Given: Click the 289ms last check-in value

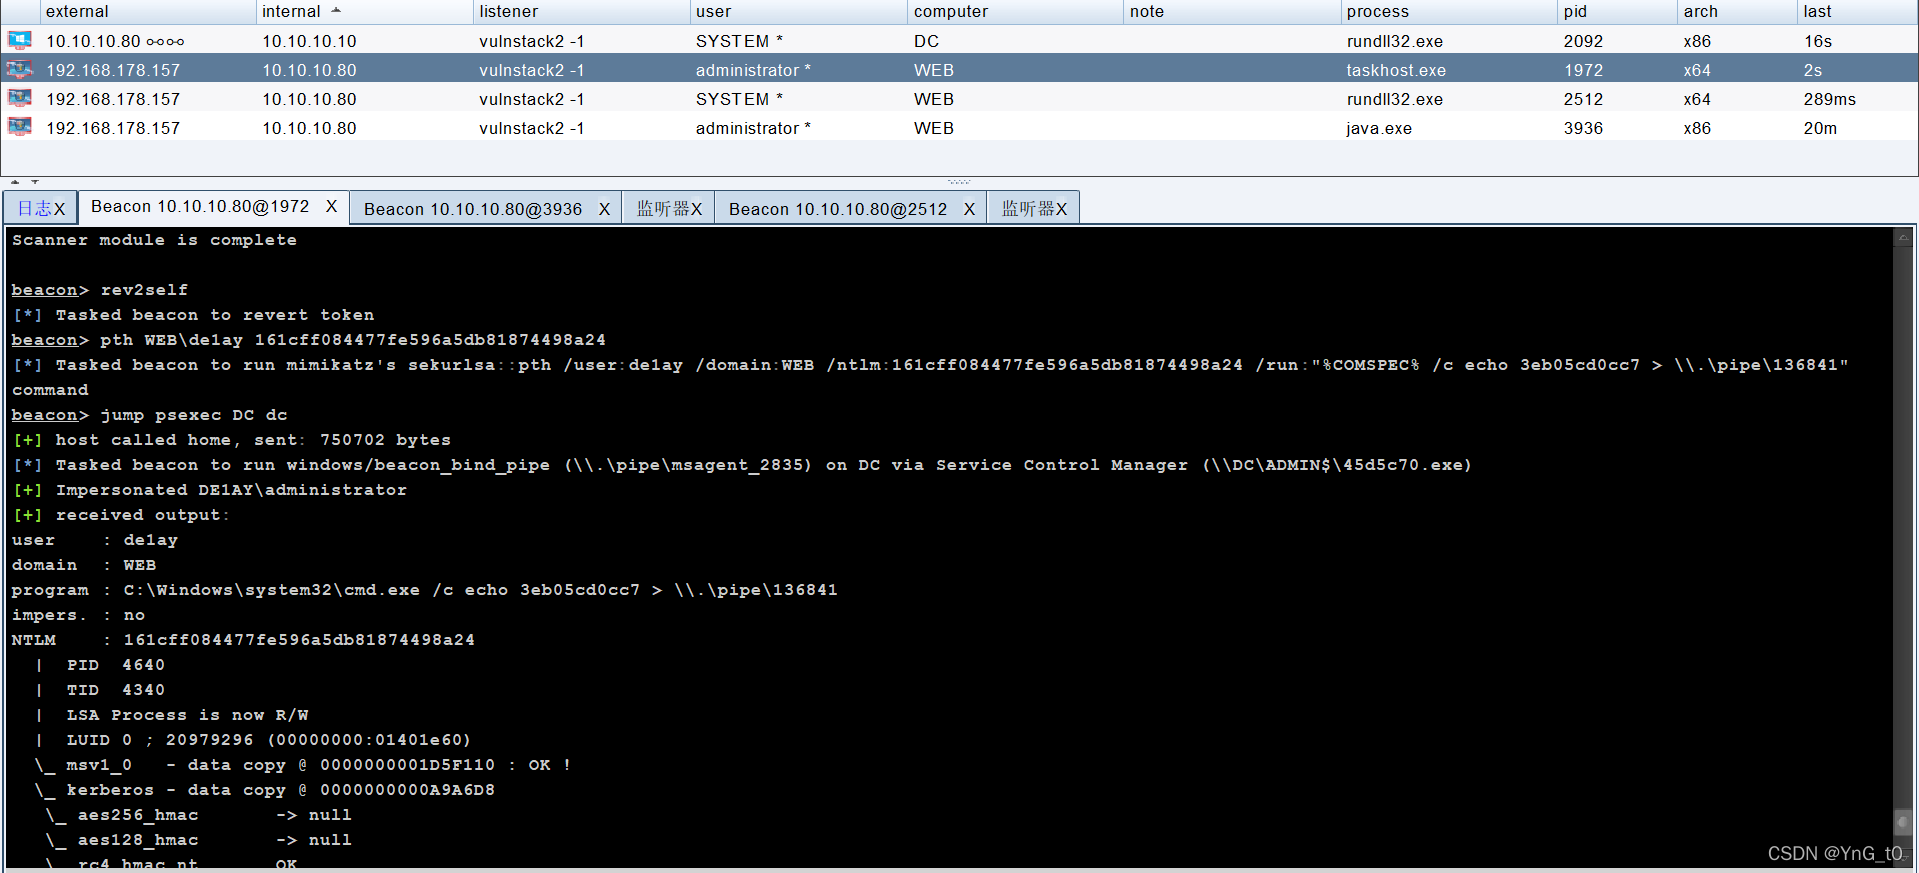Looking at the screenshot, I should [x=1829, y=99].
